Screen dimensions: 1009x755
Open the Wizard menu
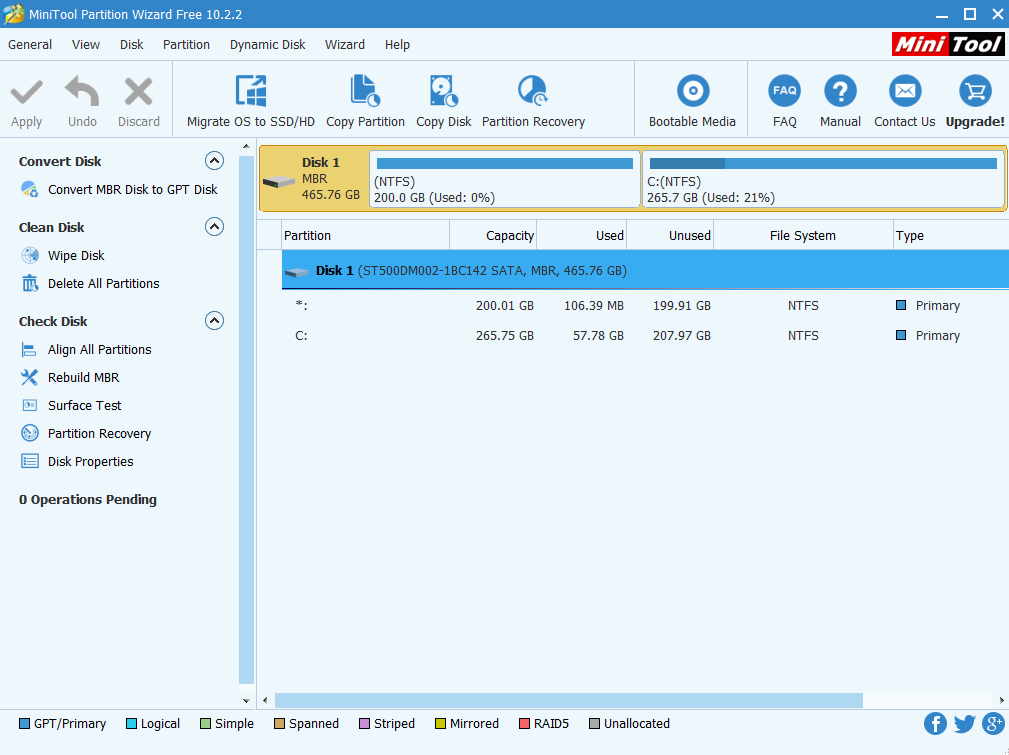pos(344,44)
